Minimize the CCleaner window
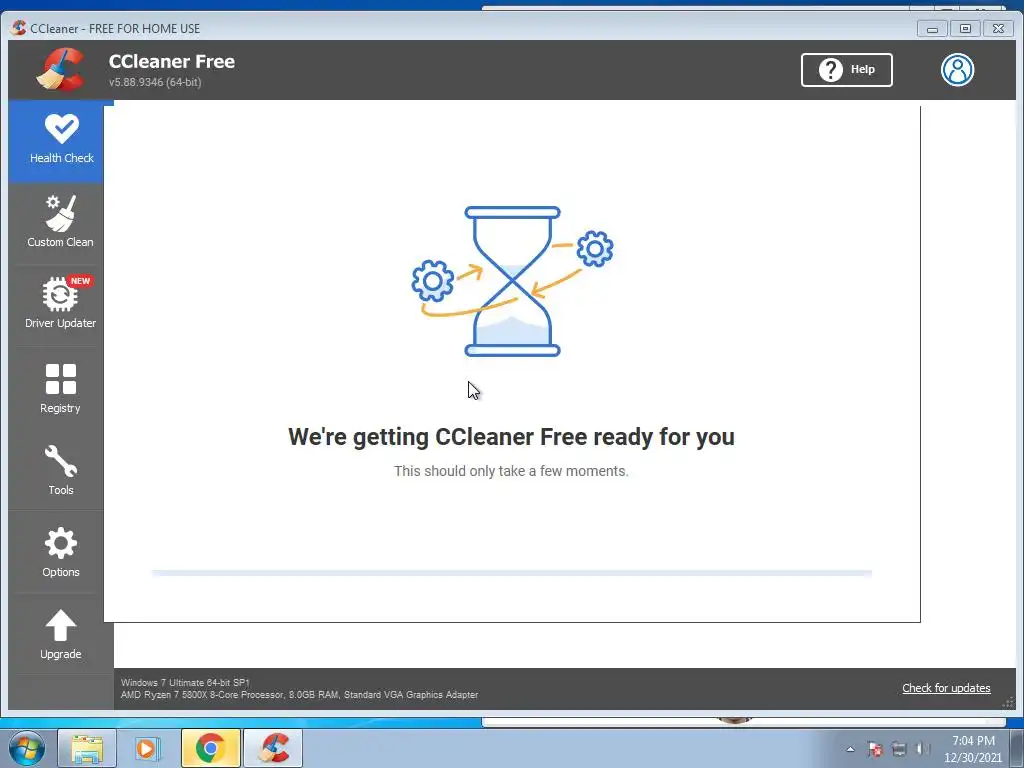Image resolution: width=1024 pixels, height=768 pixels. pos(932,29)
